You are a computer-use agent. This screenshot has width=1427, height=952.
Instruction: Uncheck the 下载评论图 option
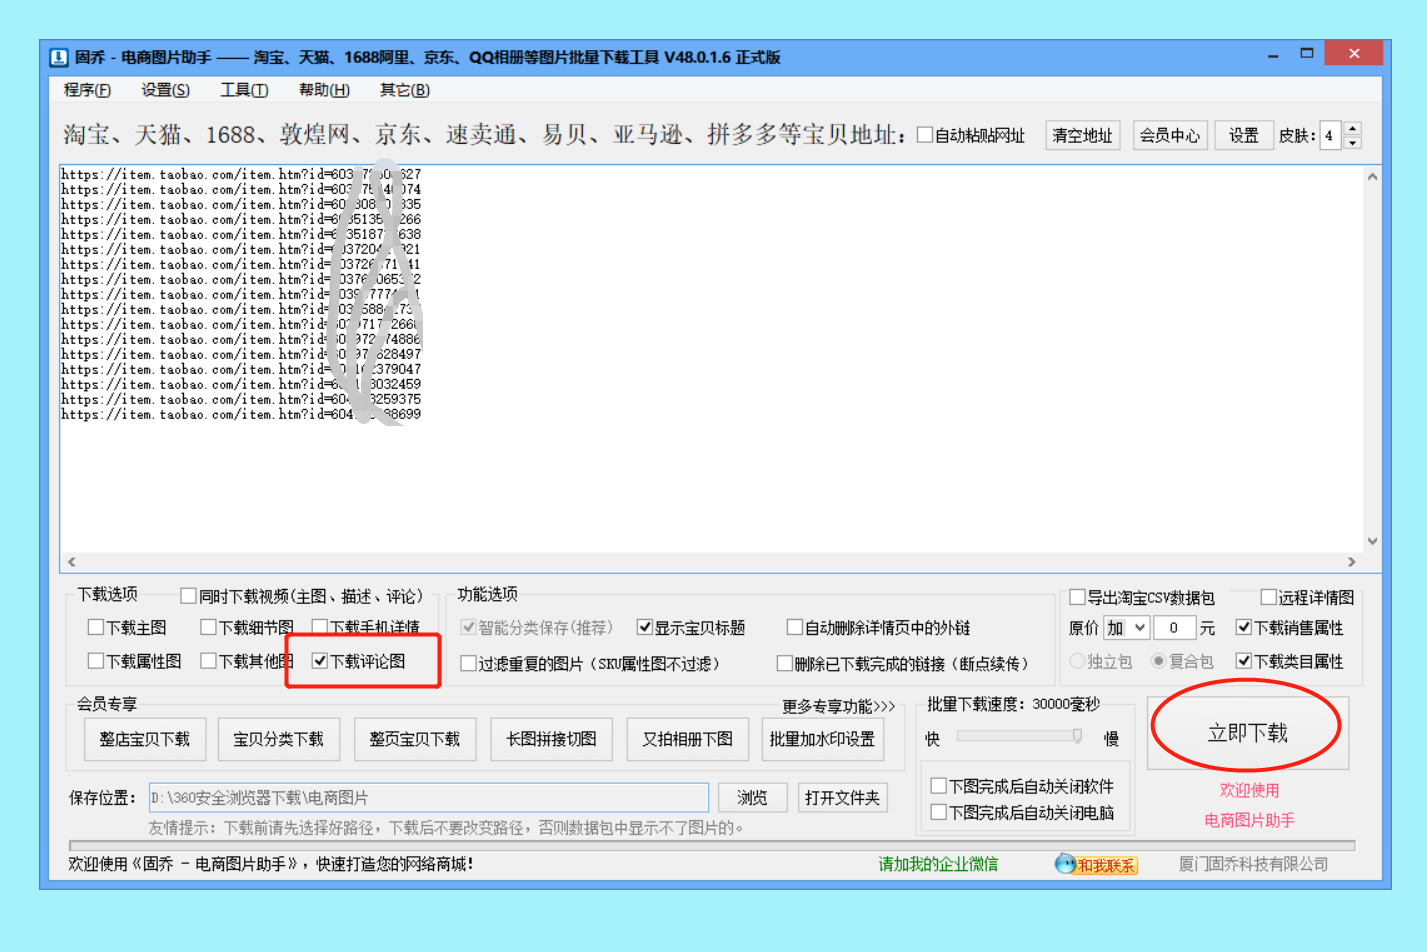(x=320, y=662)
